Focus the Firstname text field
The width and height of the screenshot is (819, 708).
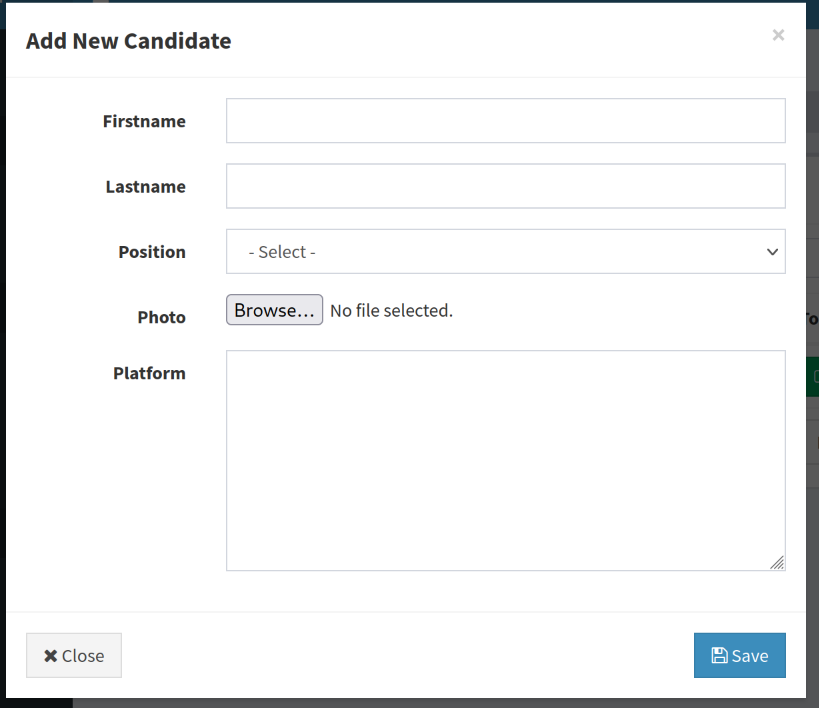point(505,121)
